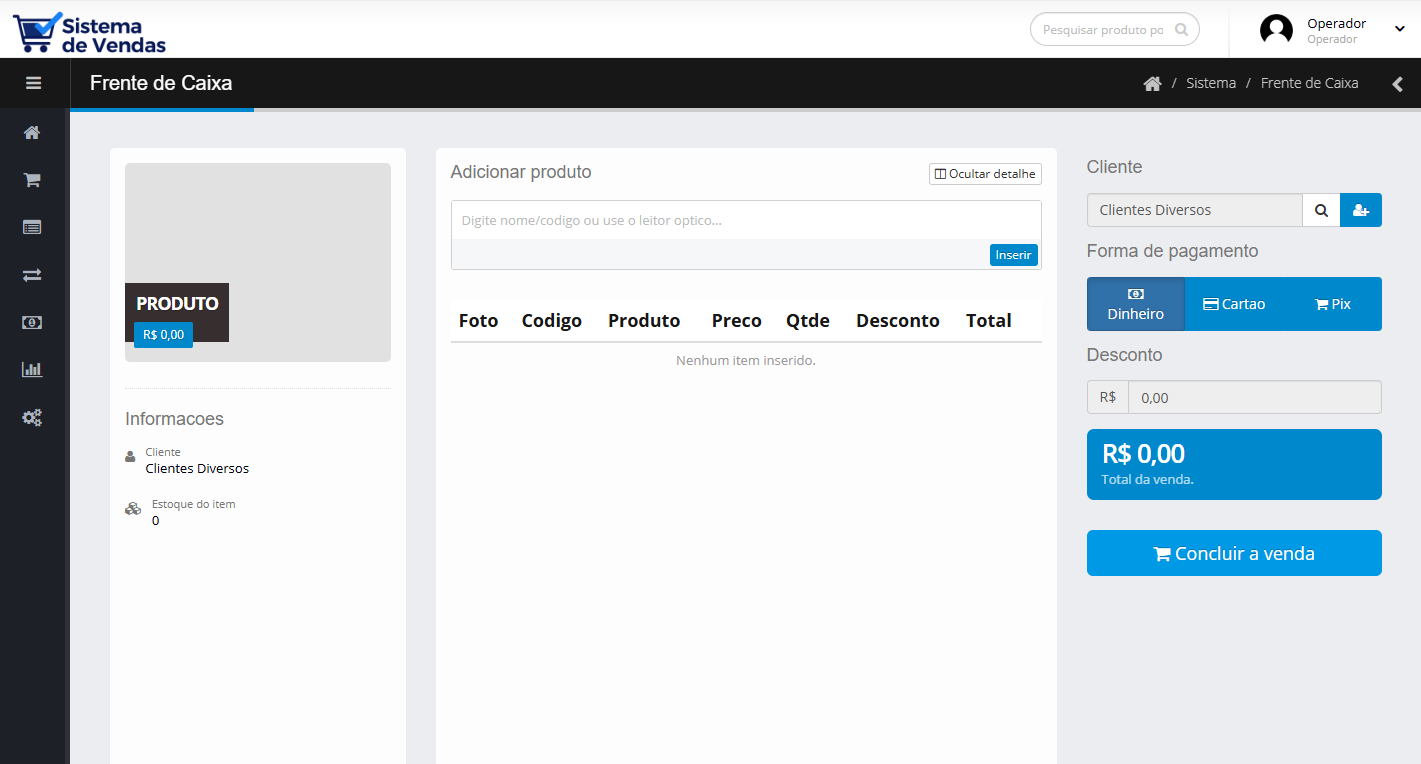
Task: Open the exchange arrows sidebar icon
Action: coord(32,274)
